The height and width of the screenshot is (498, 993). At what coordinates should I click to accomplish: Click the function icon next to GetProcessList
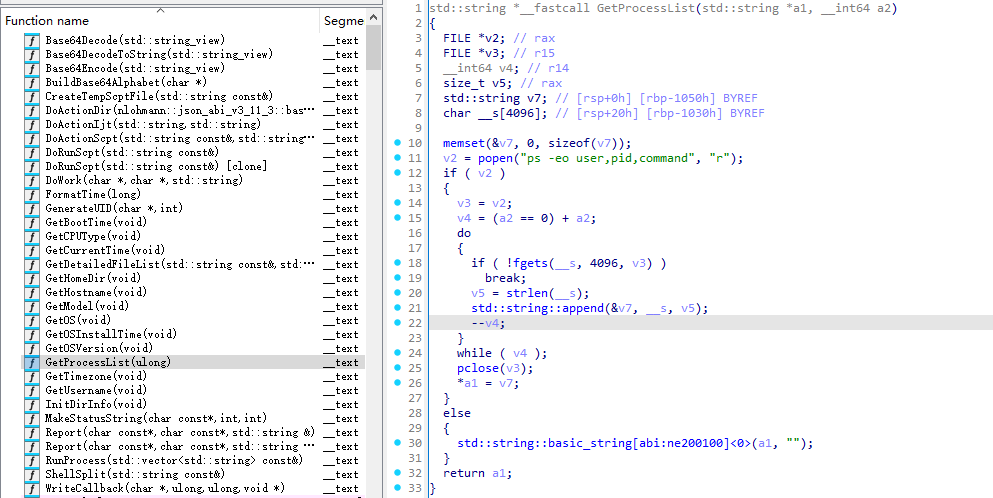click(31, 362)
